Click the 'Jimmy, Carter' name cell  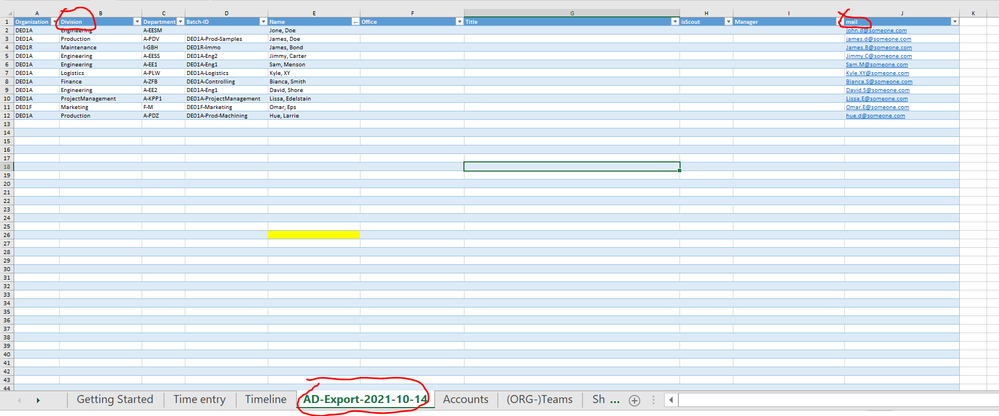[314, 56]
